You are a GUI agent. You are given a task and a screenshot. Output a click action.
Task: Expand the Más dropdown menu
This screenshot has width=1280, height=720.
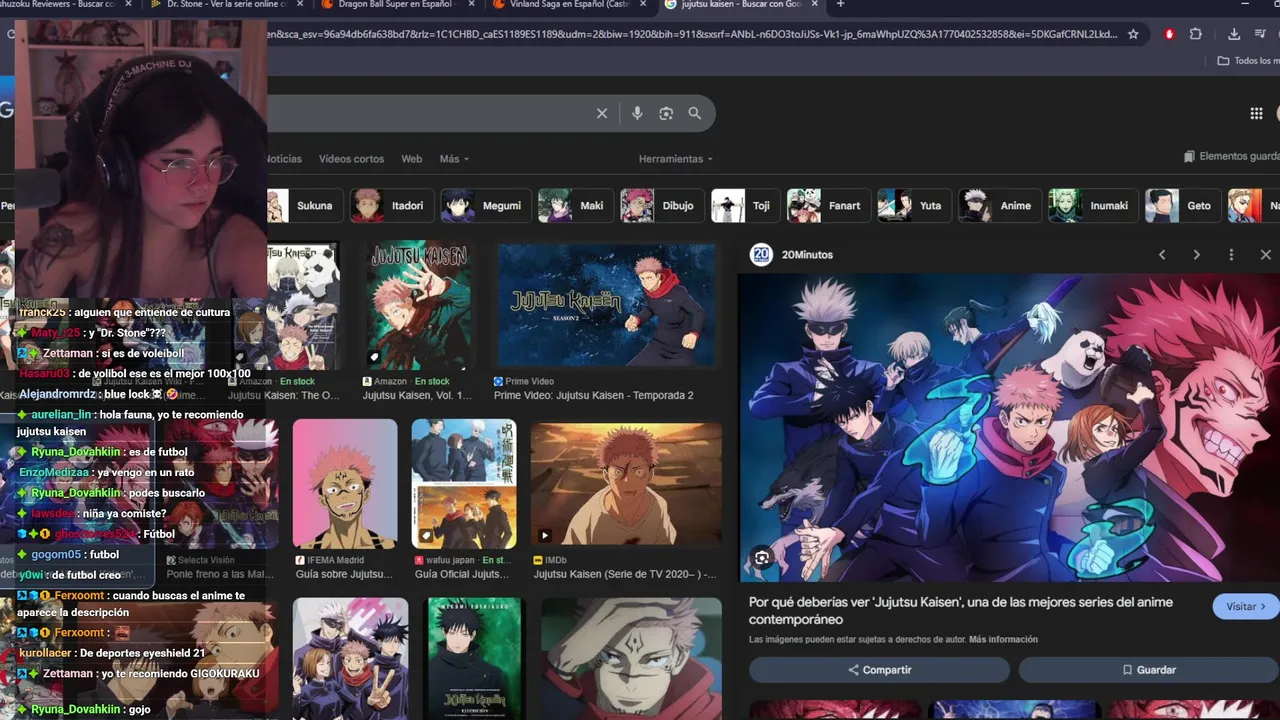(454, 159)
